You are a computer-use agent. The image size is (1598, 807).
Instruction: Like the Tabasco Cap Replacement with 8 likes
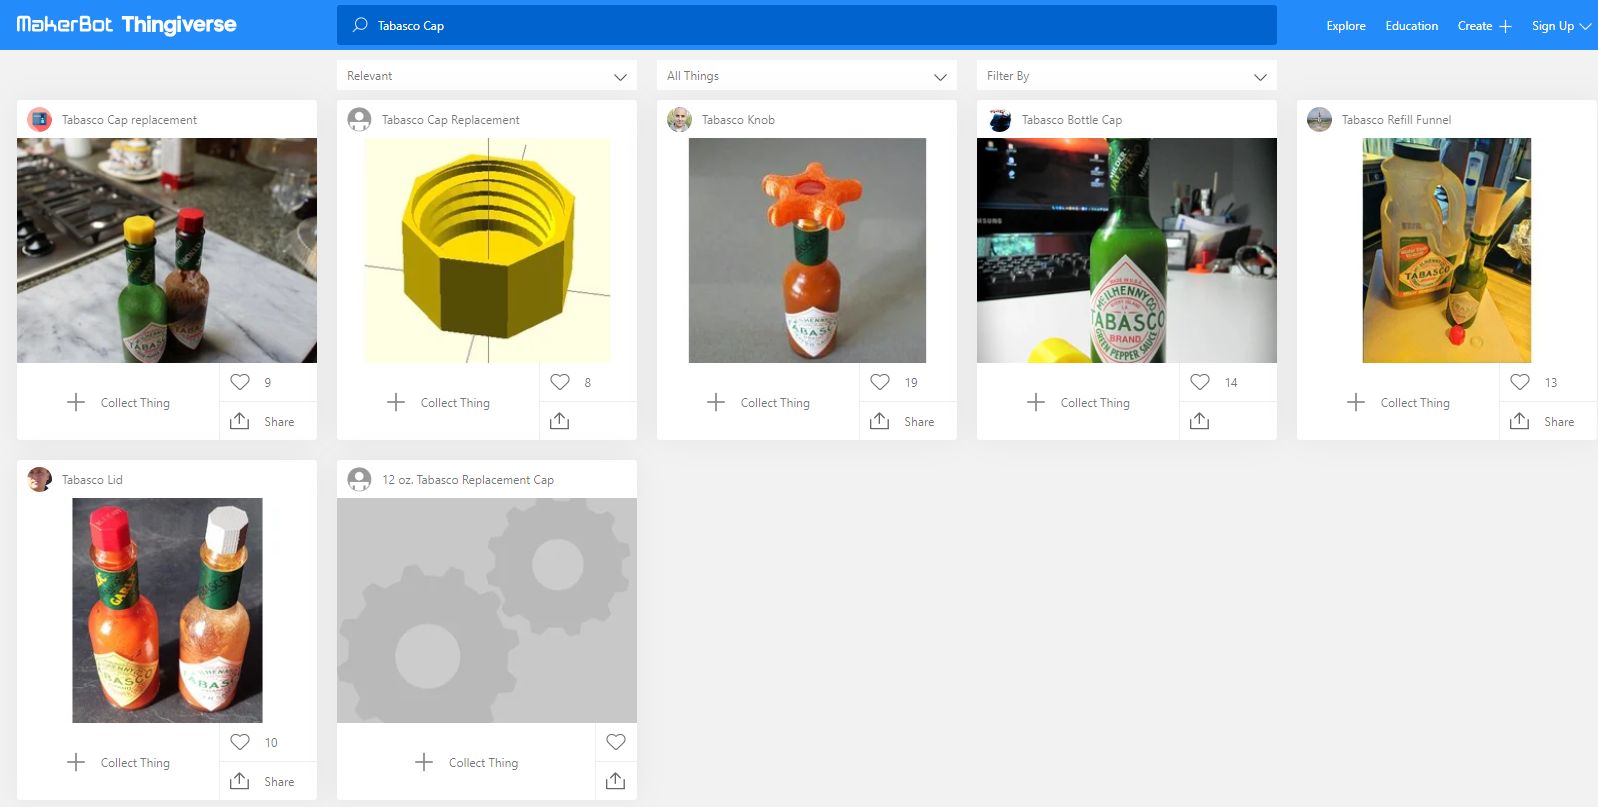tap(560, 382)
